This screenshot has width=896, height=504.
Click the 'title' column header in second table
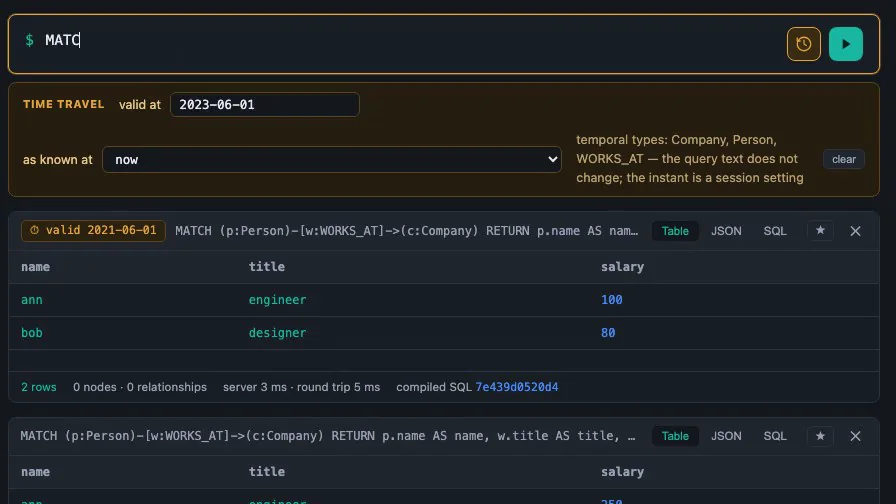266,472
